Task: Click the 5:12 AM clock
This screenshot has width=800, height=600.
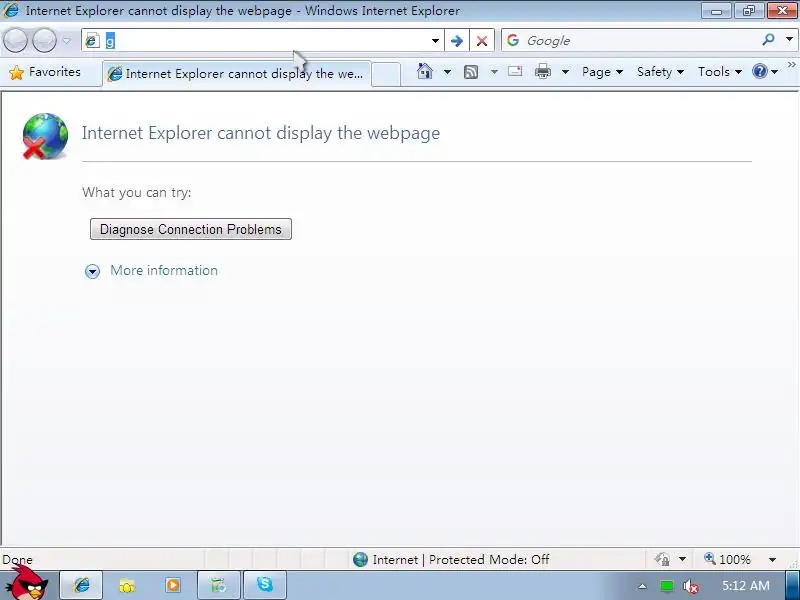Action: point(745,585)
